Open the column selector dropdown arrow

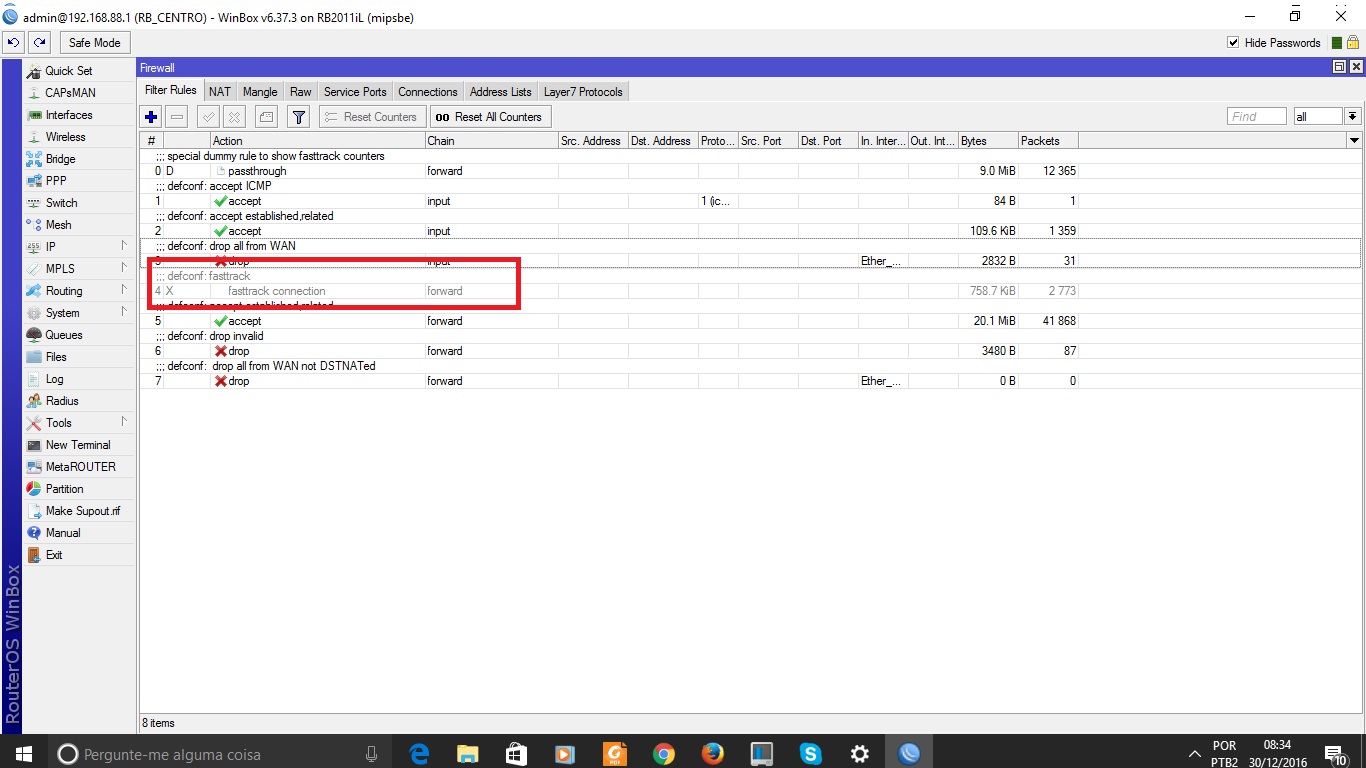click(1354, 141)
